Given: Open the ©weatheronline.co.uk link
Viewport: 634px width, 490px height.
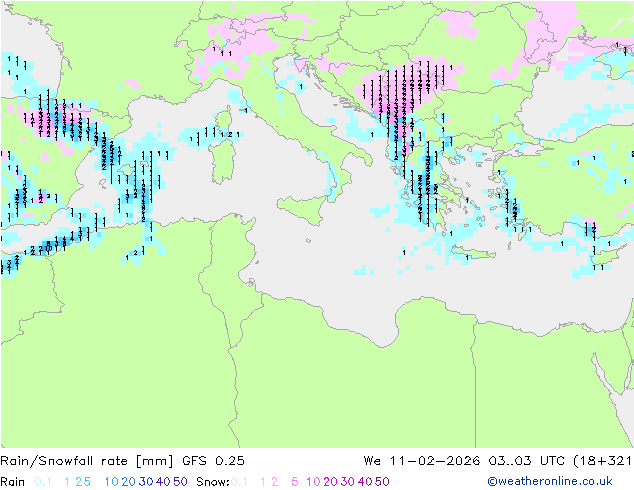Looking at the screenshot, I should pos(550,482).
